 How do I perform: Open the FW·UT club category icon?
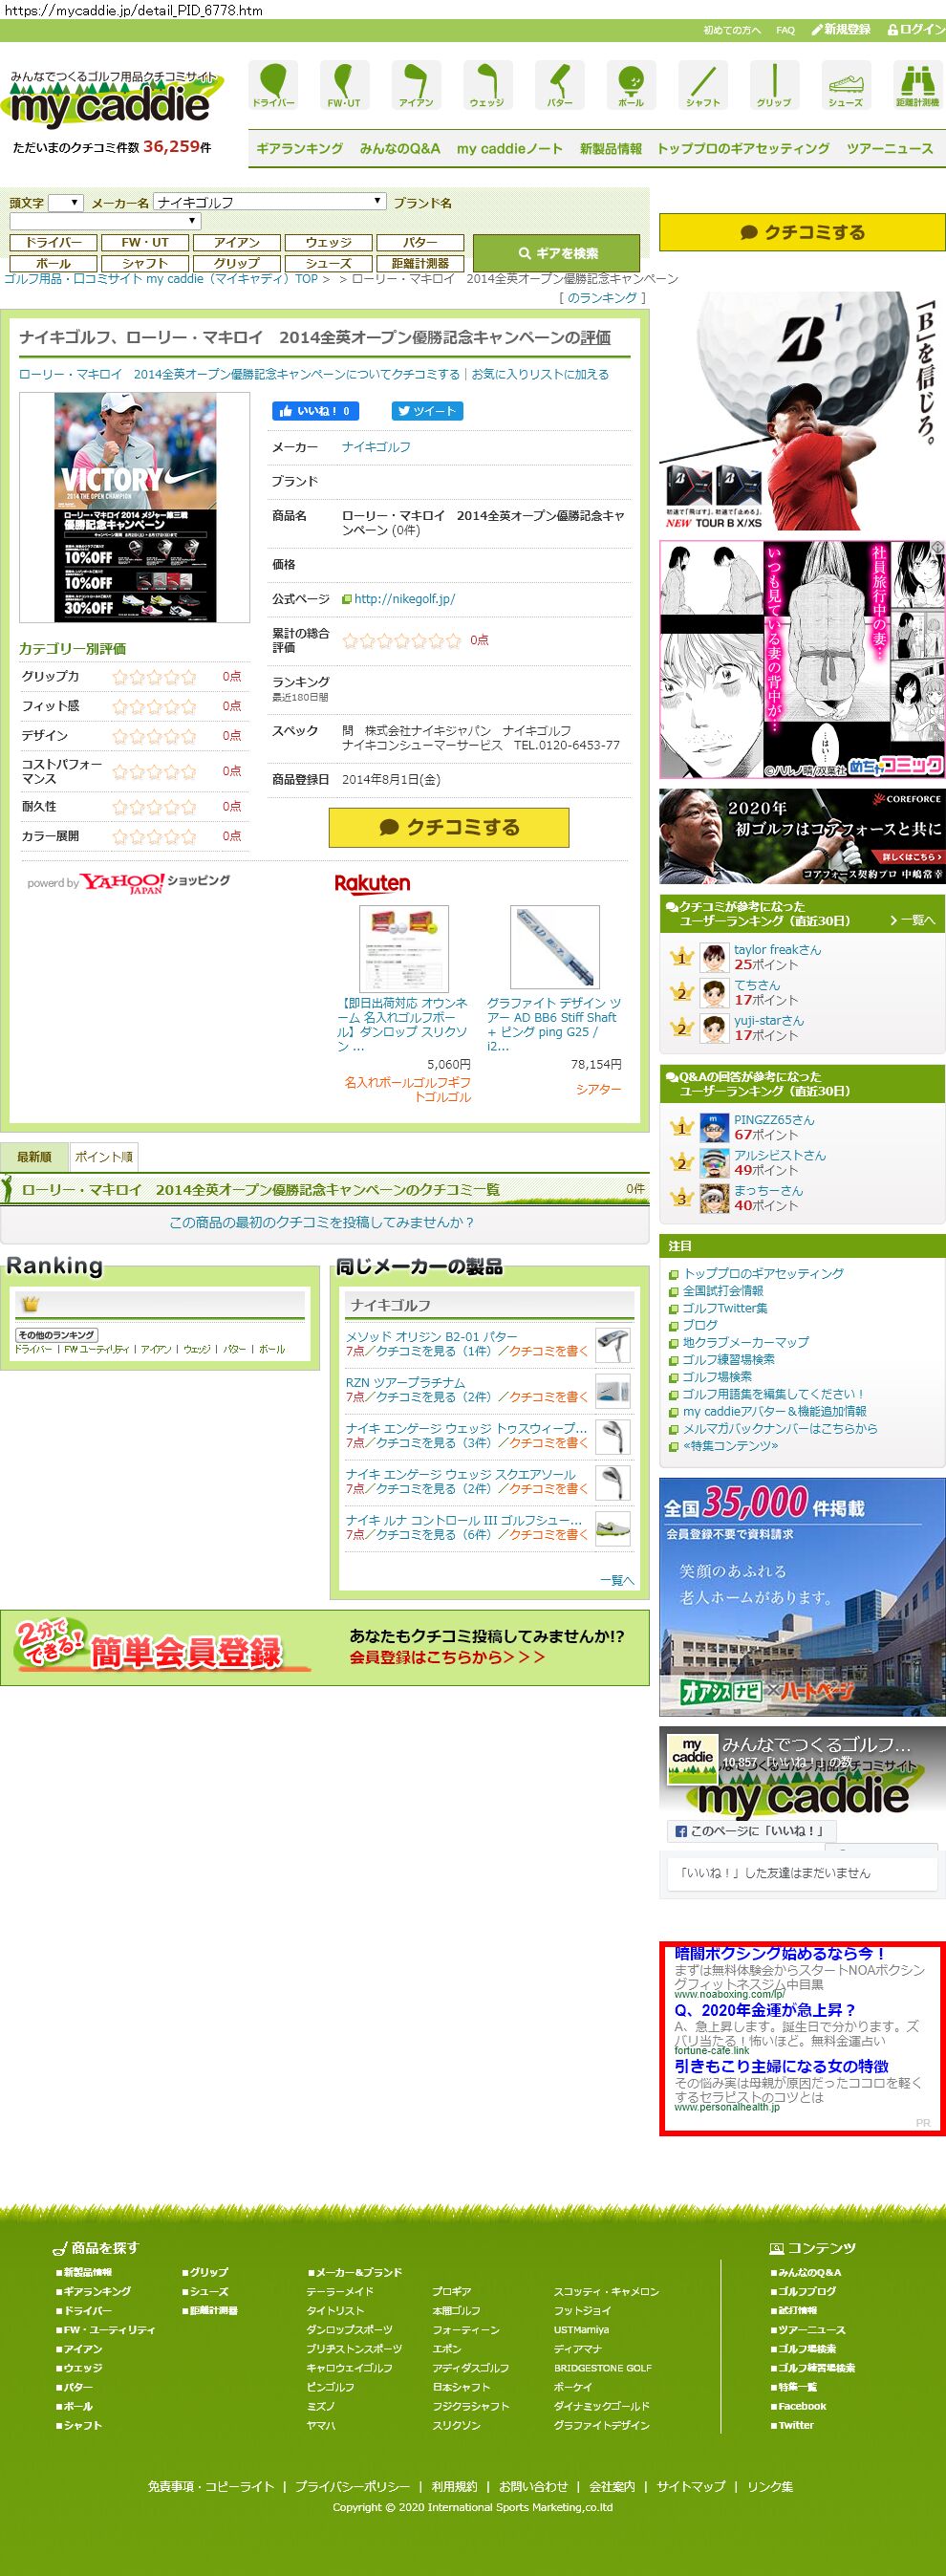pos(344,85)
